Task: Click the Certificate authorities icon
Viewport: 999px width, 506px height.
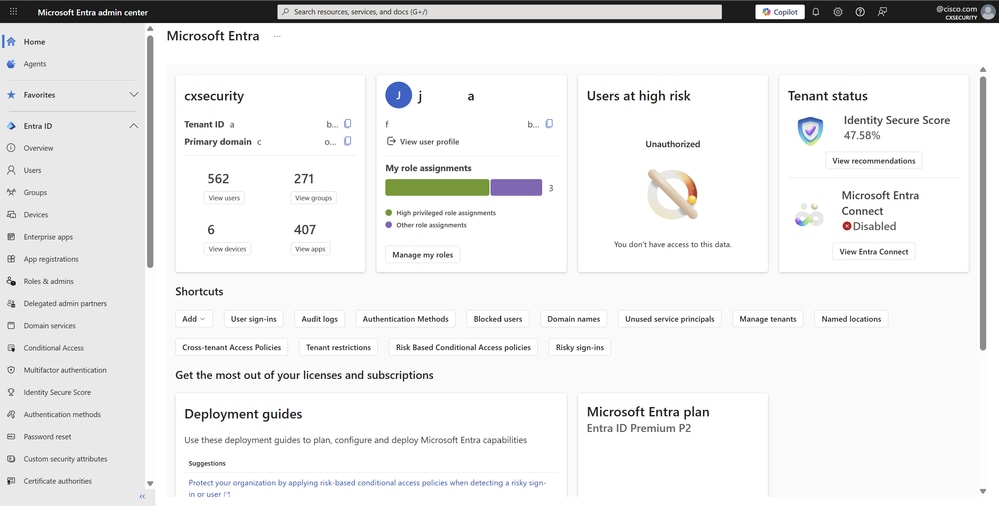Action: (x=11, y=481)
